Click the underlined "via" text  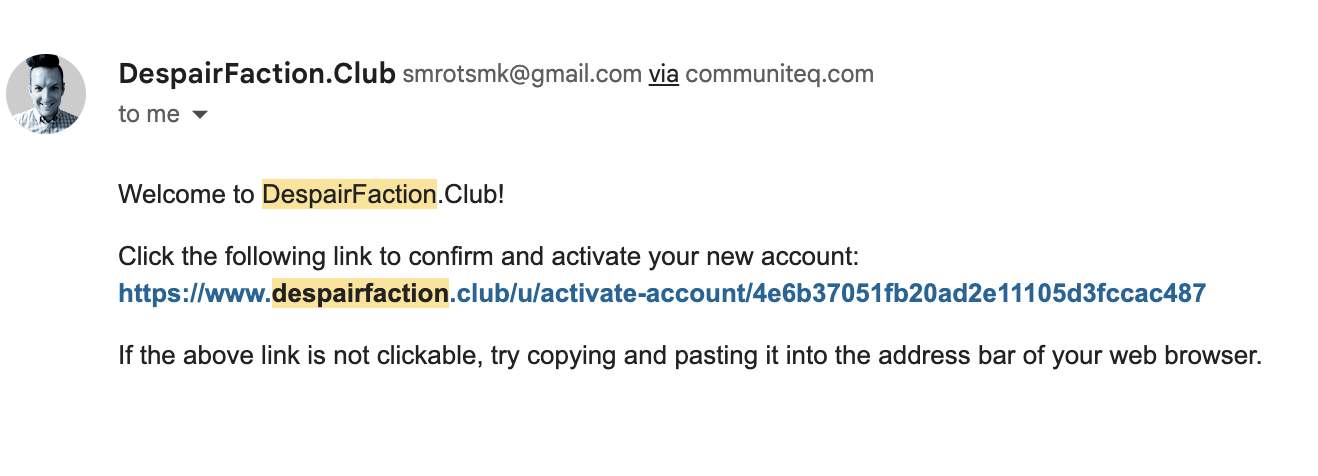point(664,74)
